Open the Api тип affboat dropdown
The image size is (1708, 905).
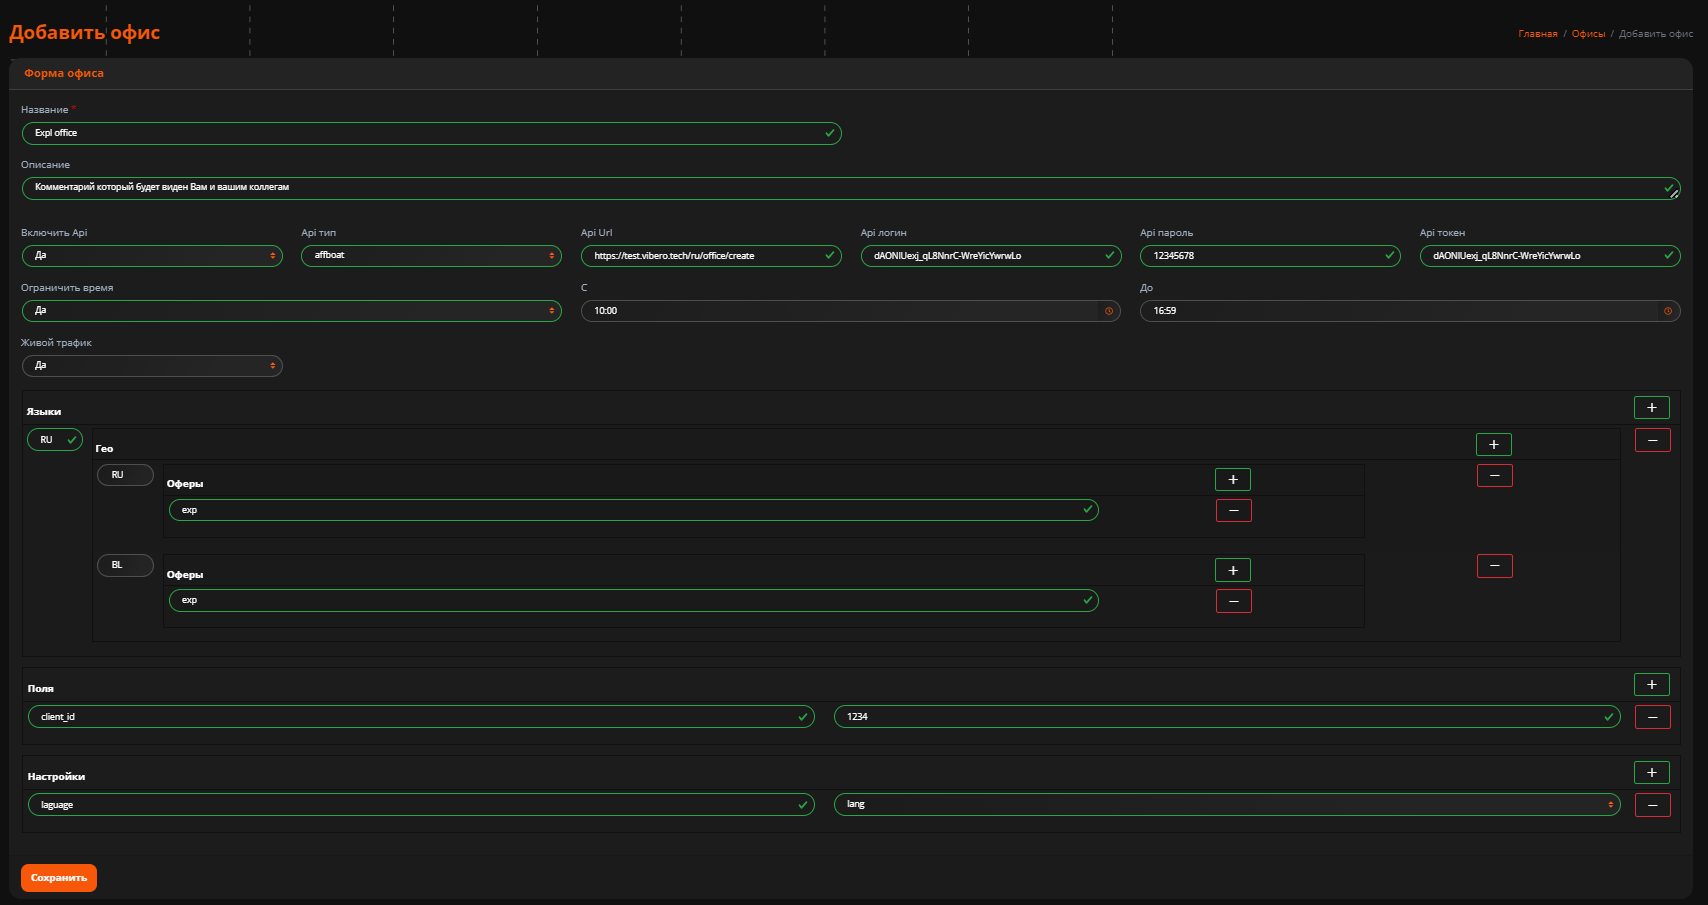431,256
